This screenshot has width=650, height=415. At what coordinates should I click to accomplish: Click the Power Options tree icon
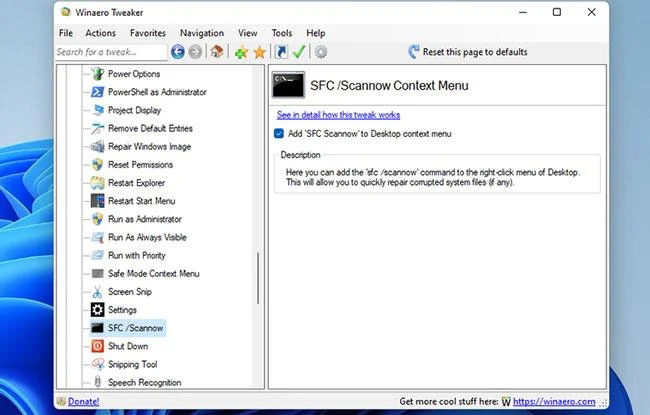98,74
